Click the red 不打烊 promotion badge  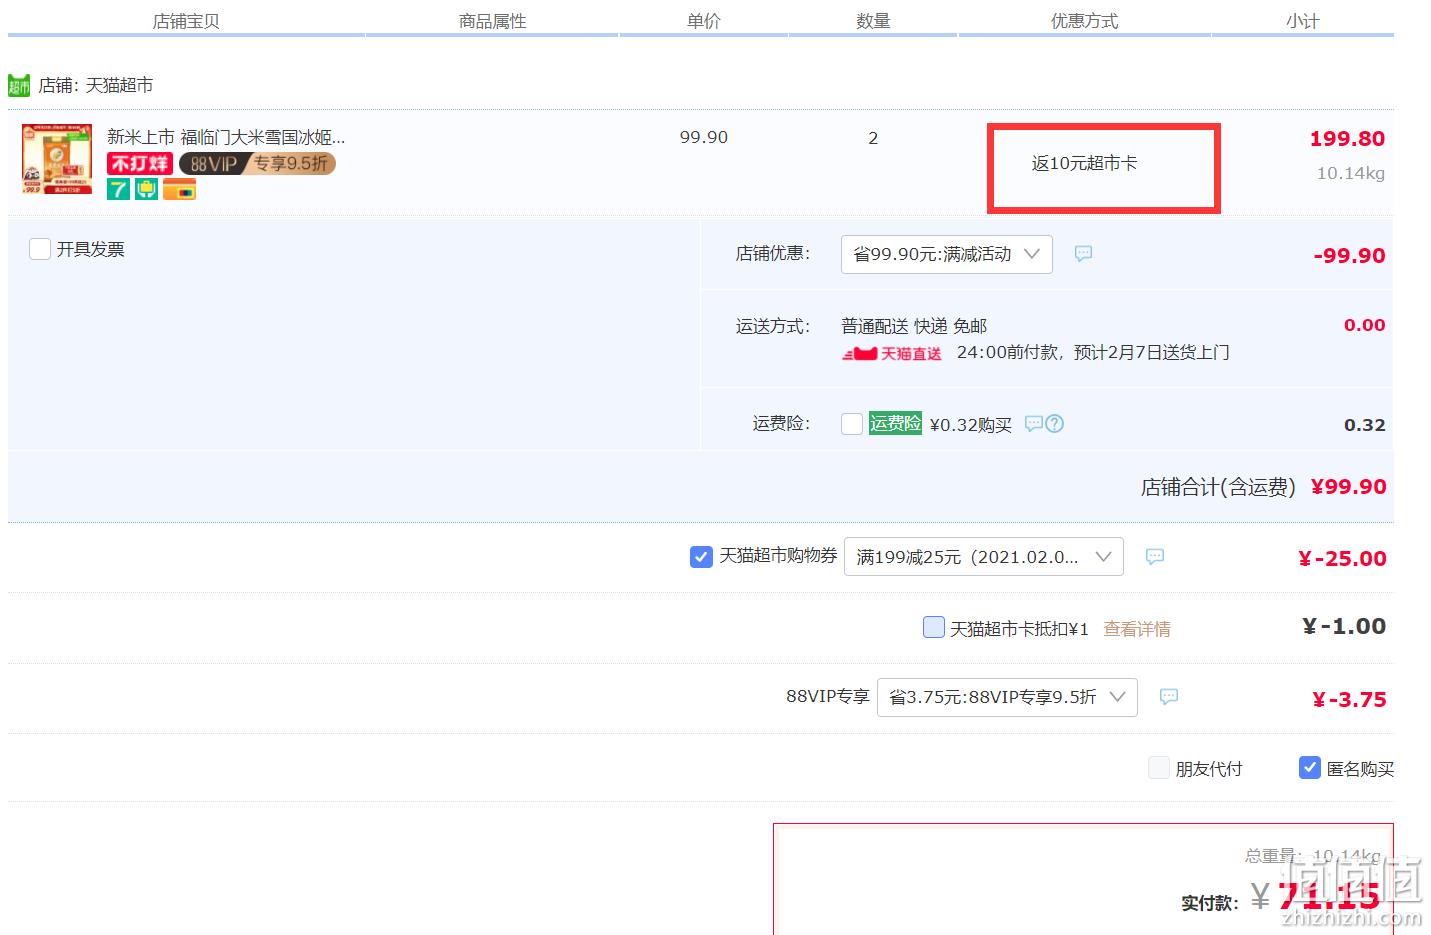click(140, 163)
